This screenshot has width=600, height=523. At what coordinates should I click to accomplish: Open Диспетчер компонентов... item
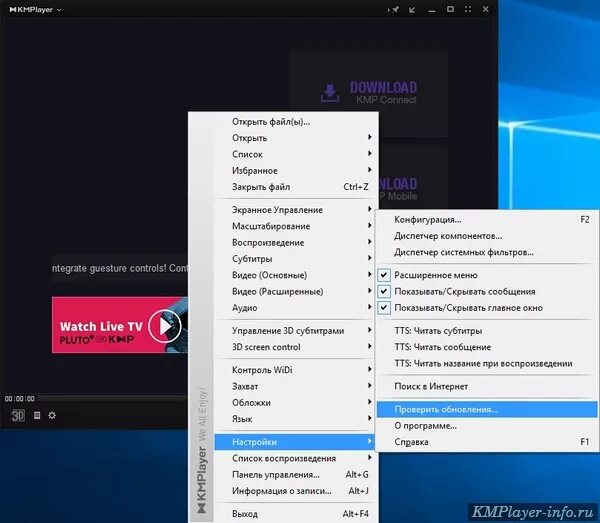coord(487,236)
